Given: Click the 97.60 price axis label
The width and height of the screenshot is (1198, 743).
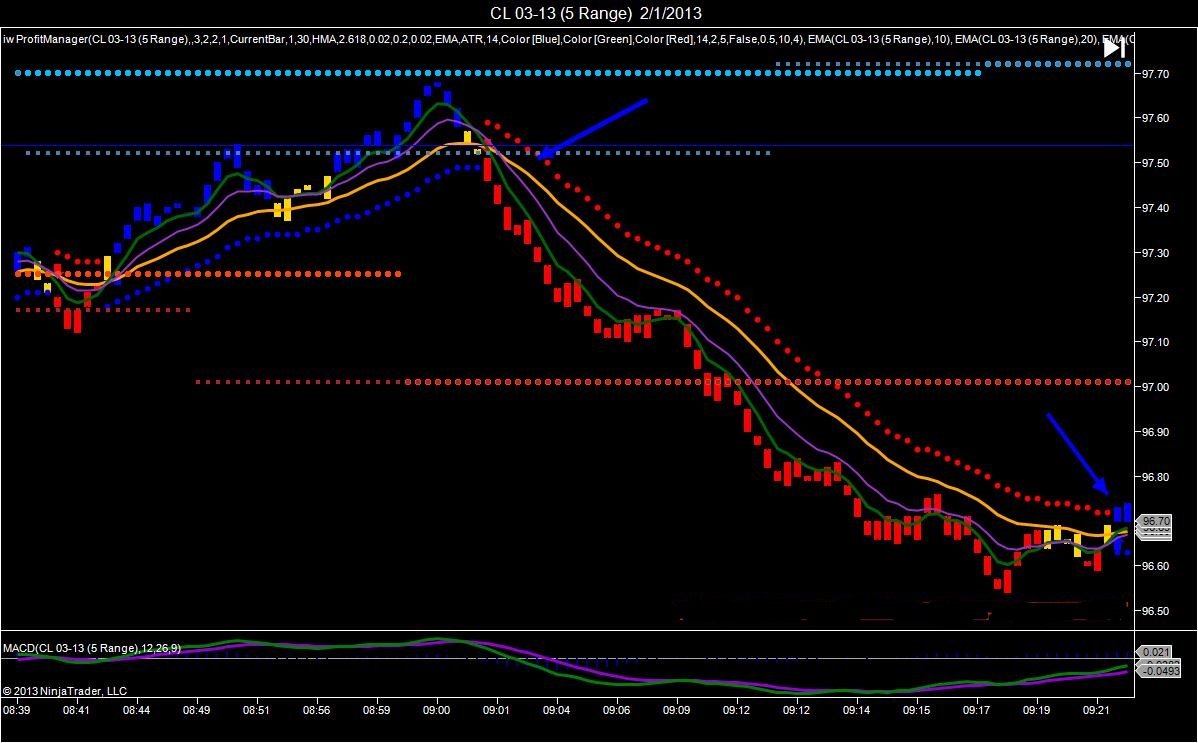Looking at the screenshot, I should [1155, 118].
